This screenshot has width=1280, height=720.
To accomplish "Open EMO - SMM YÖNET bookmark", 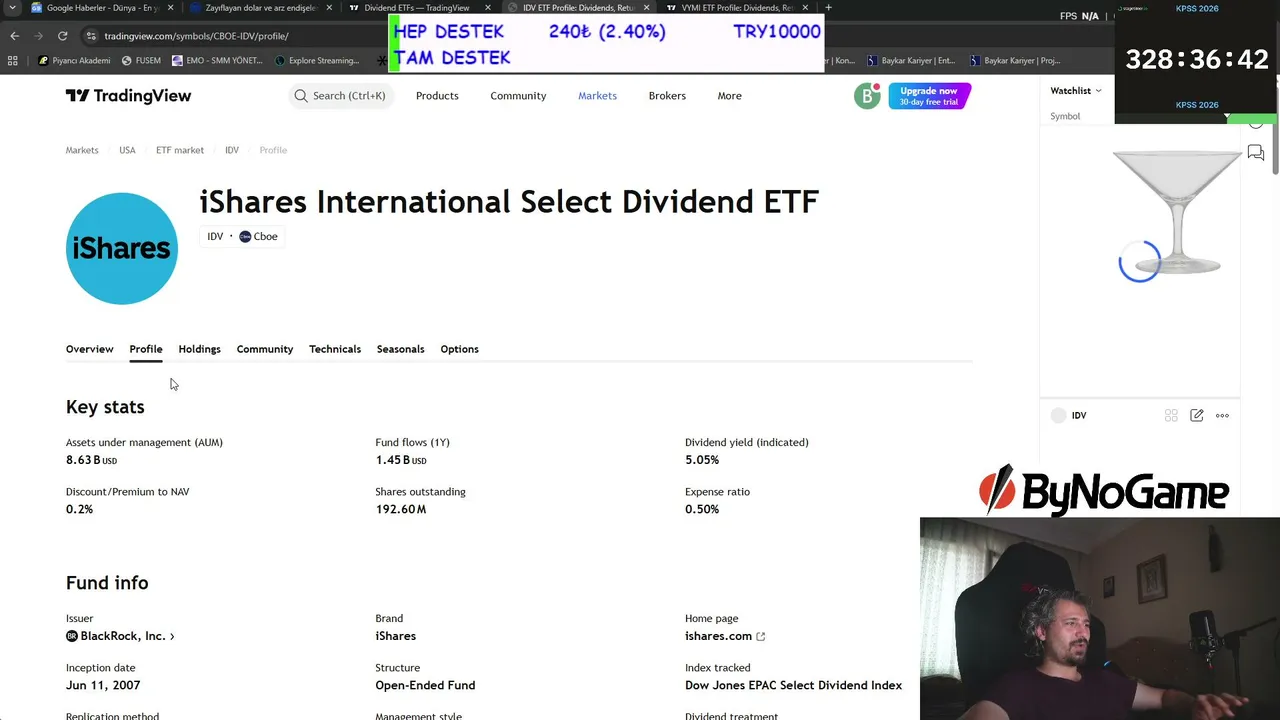I will pyautogui.click(x=217, y=60).
